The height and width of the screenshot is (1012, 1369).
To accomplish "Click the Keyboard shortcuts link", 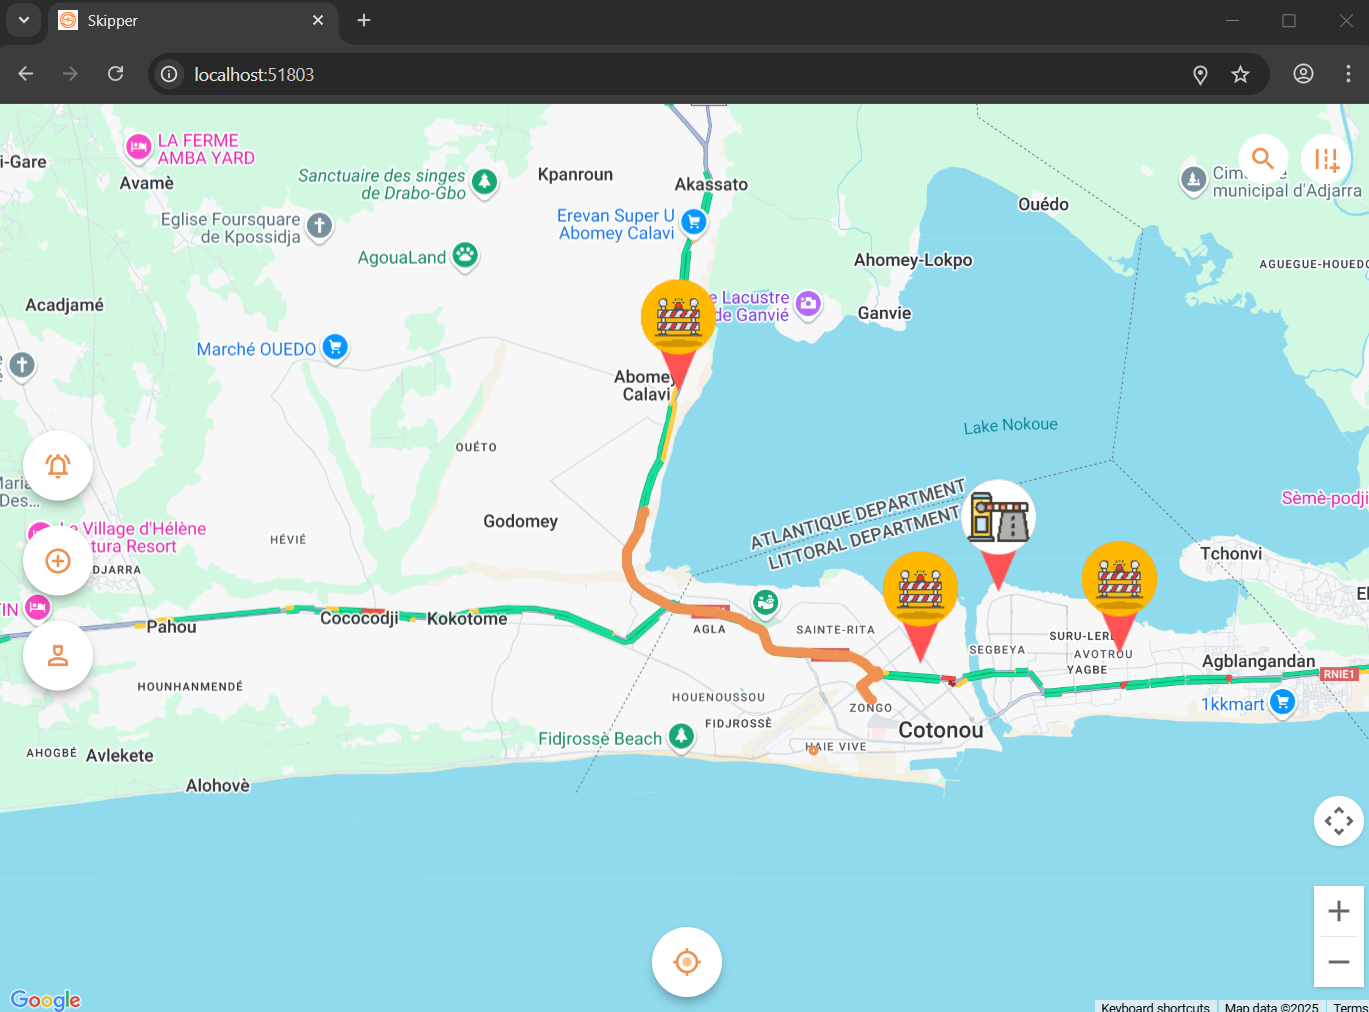I will tap(1155, 1006).
